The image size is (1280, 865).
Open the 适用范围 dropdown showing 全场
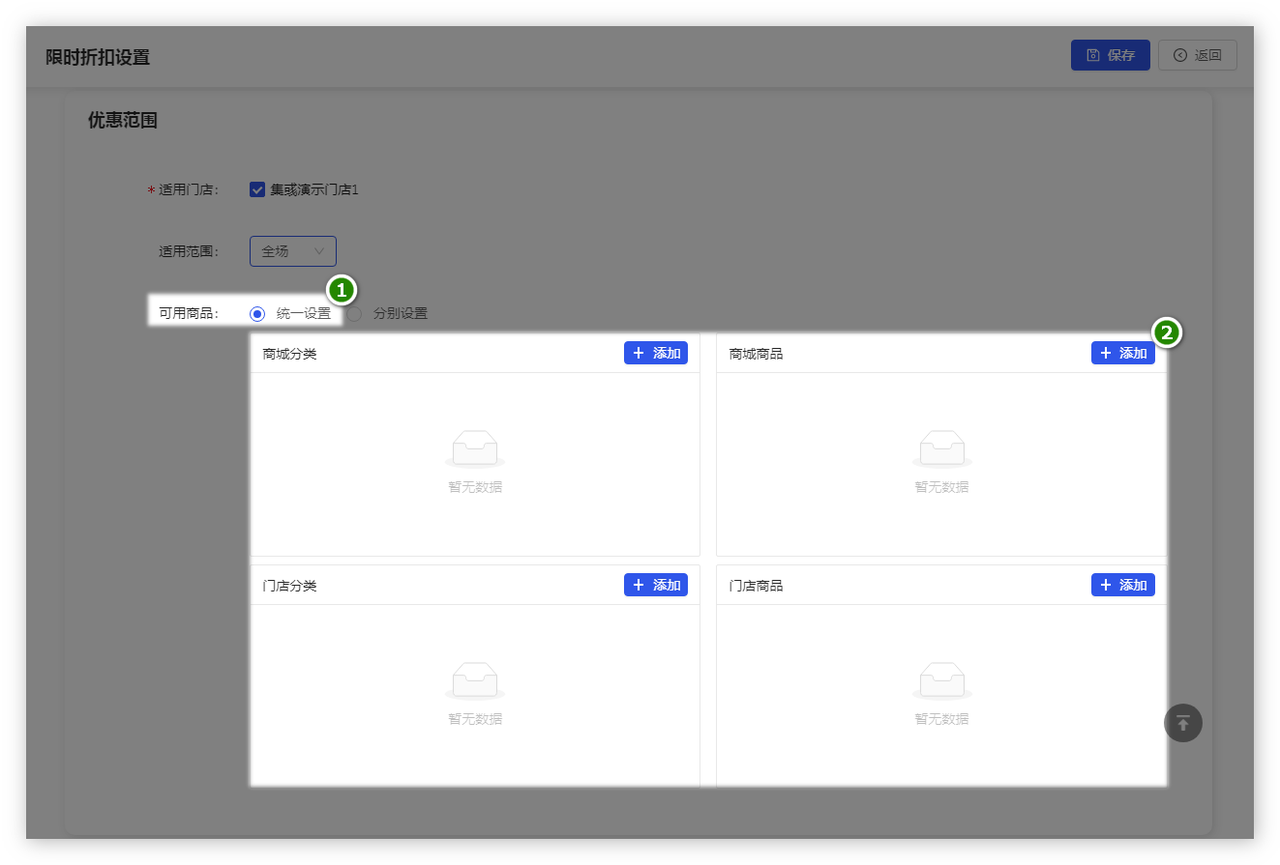pyautogui.click(x=293, y=251)
